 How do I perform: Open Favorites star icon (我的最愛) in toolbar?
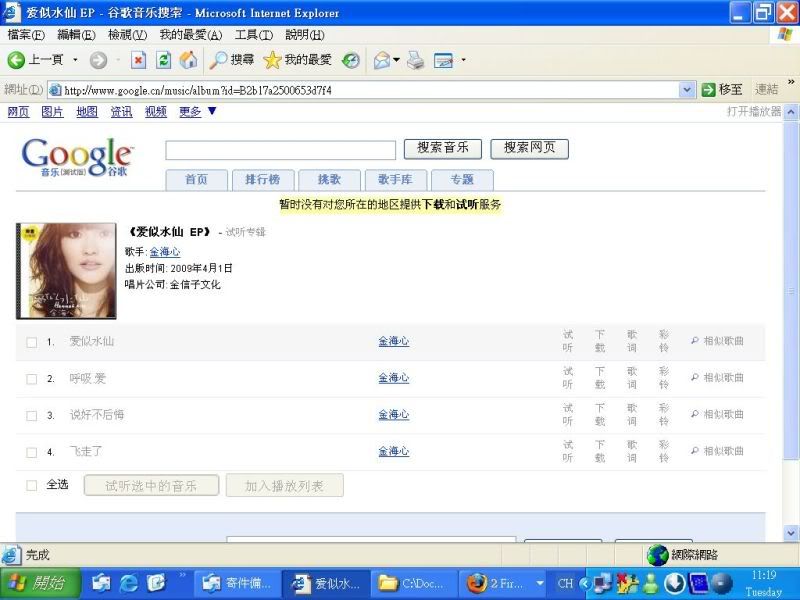pyautogui.click(x=272, y=60)
